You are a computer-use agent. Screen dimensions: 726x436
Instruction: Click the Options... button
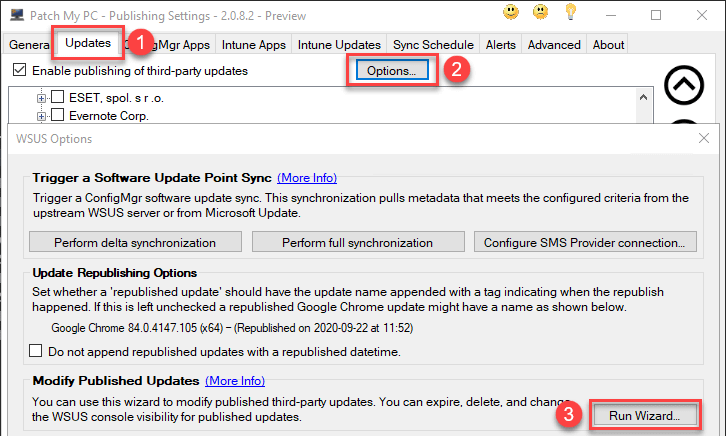coord(392,70)
